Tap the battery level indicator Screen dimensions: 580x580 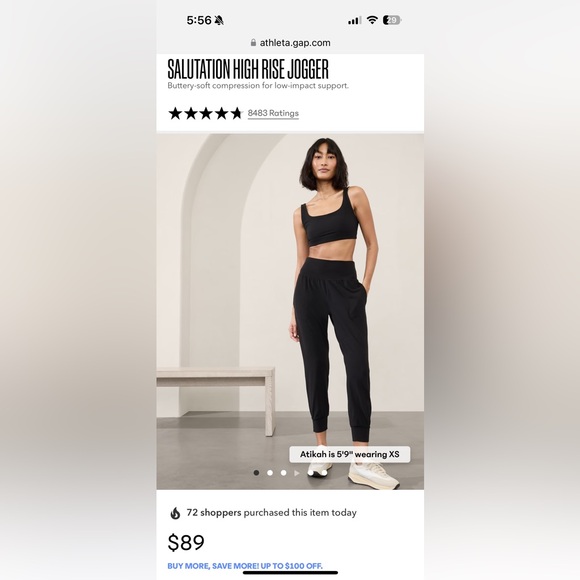click(x=392, y=20)
